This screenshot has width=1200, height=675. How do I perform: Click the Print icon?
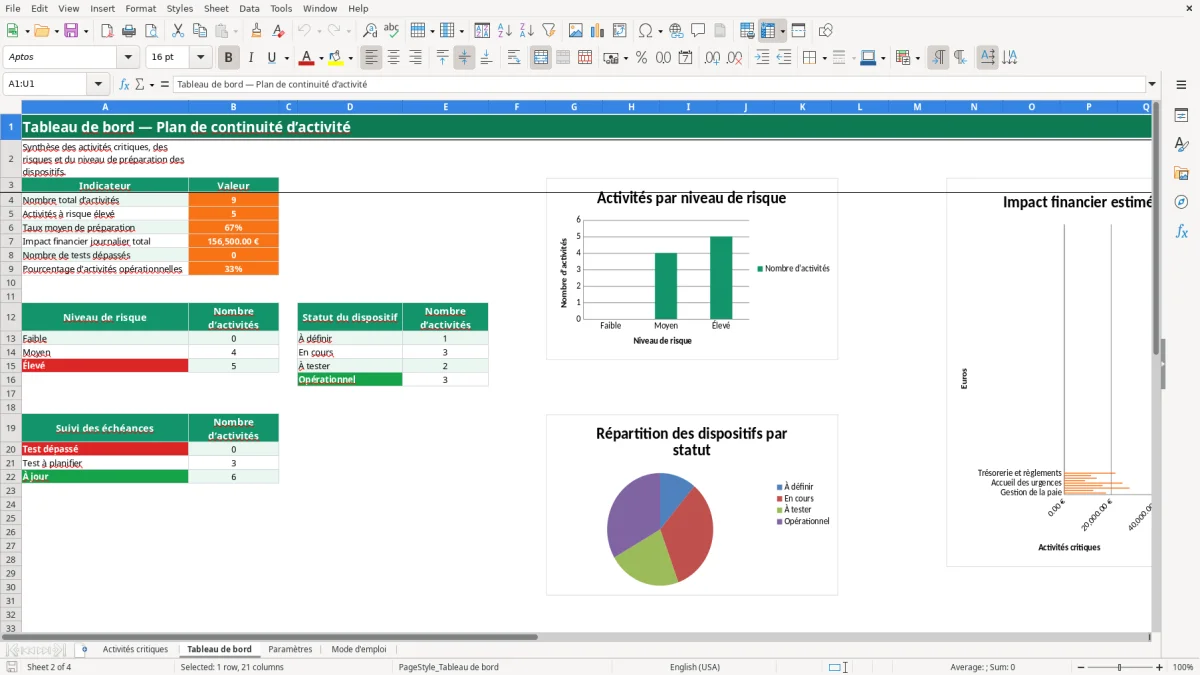click(x=129, y=31)
